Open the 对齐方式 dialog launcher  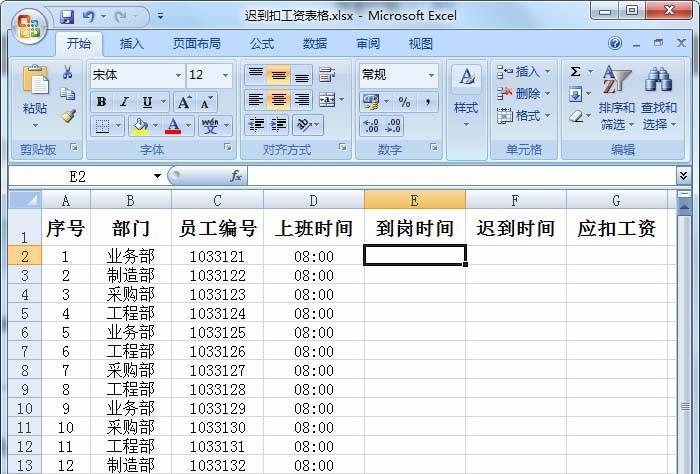342,147
